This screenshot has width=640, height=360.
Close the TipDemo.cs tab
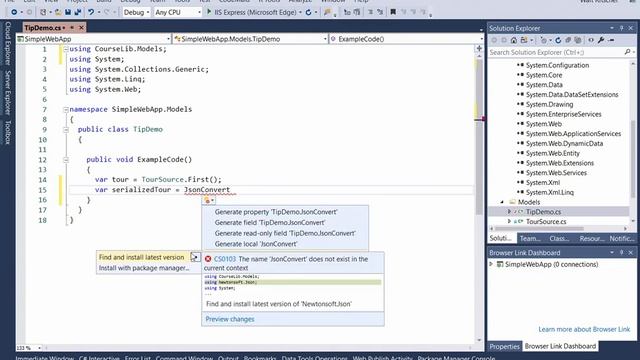click(81, 28)
